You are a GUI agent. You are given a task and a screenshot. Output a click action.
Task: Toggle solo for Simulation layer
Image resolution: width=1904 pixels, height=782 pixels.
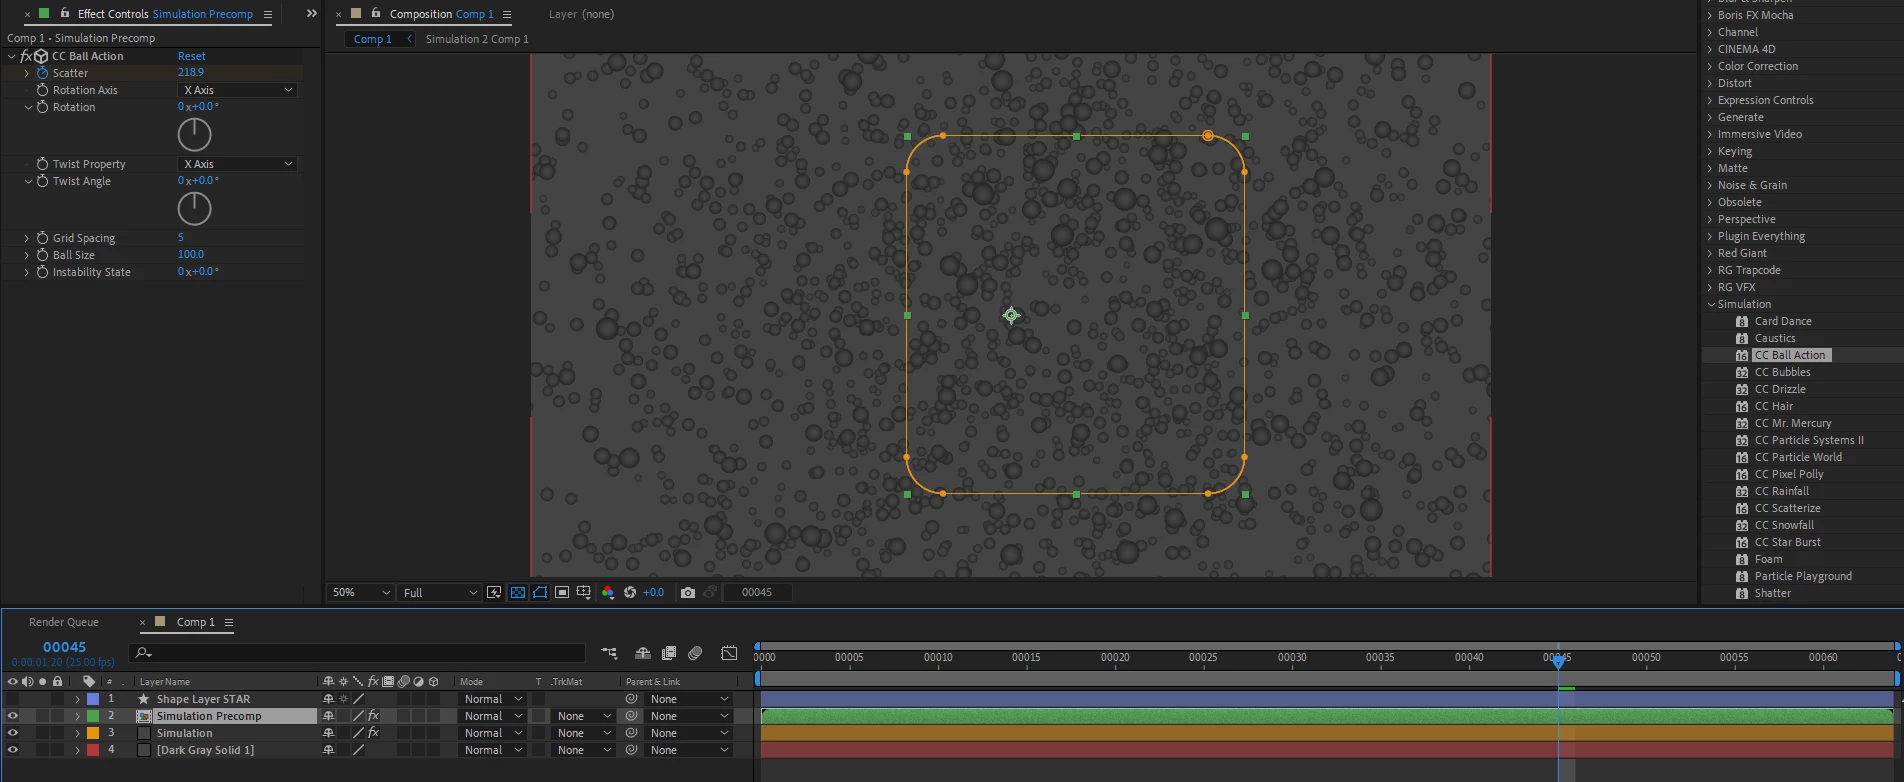point(42,733)
